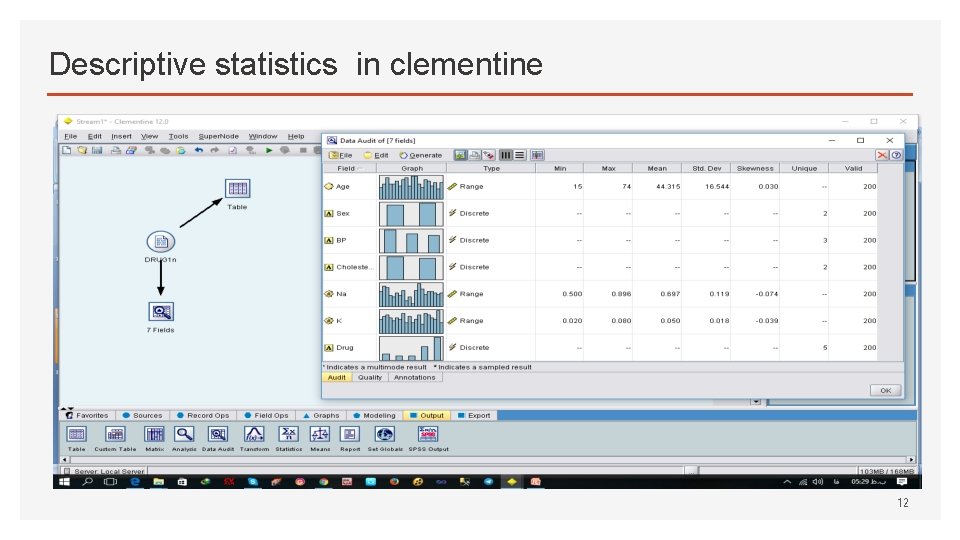Viewport: 960px width, 540px height.
Task: Select the Means palette node
Action: (320, 434)
